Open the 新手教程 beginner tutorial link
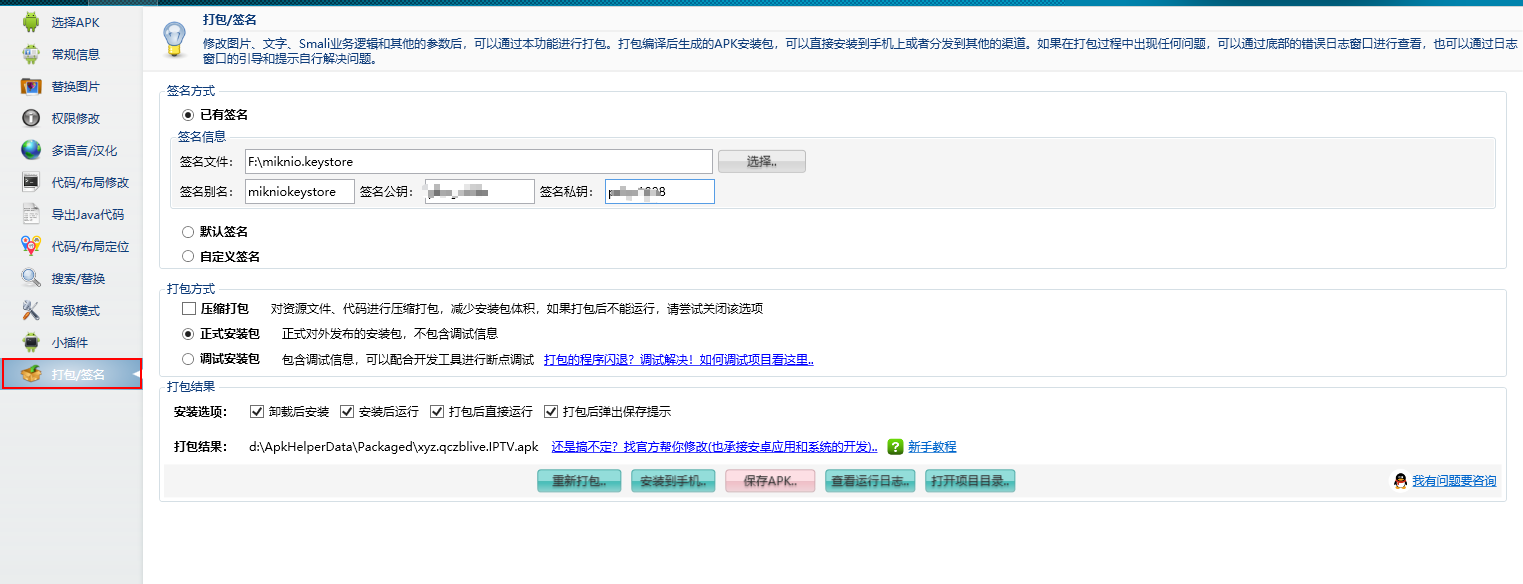The height and width of the screenshot is (584, 1523). [x=936, y=446]
